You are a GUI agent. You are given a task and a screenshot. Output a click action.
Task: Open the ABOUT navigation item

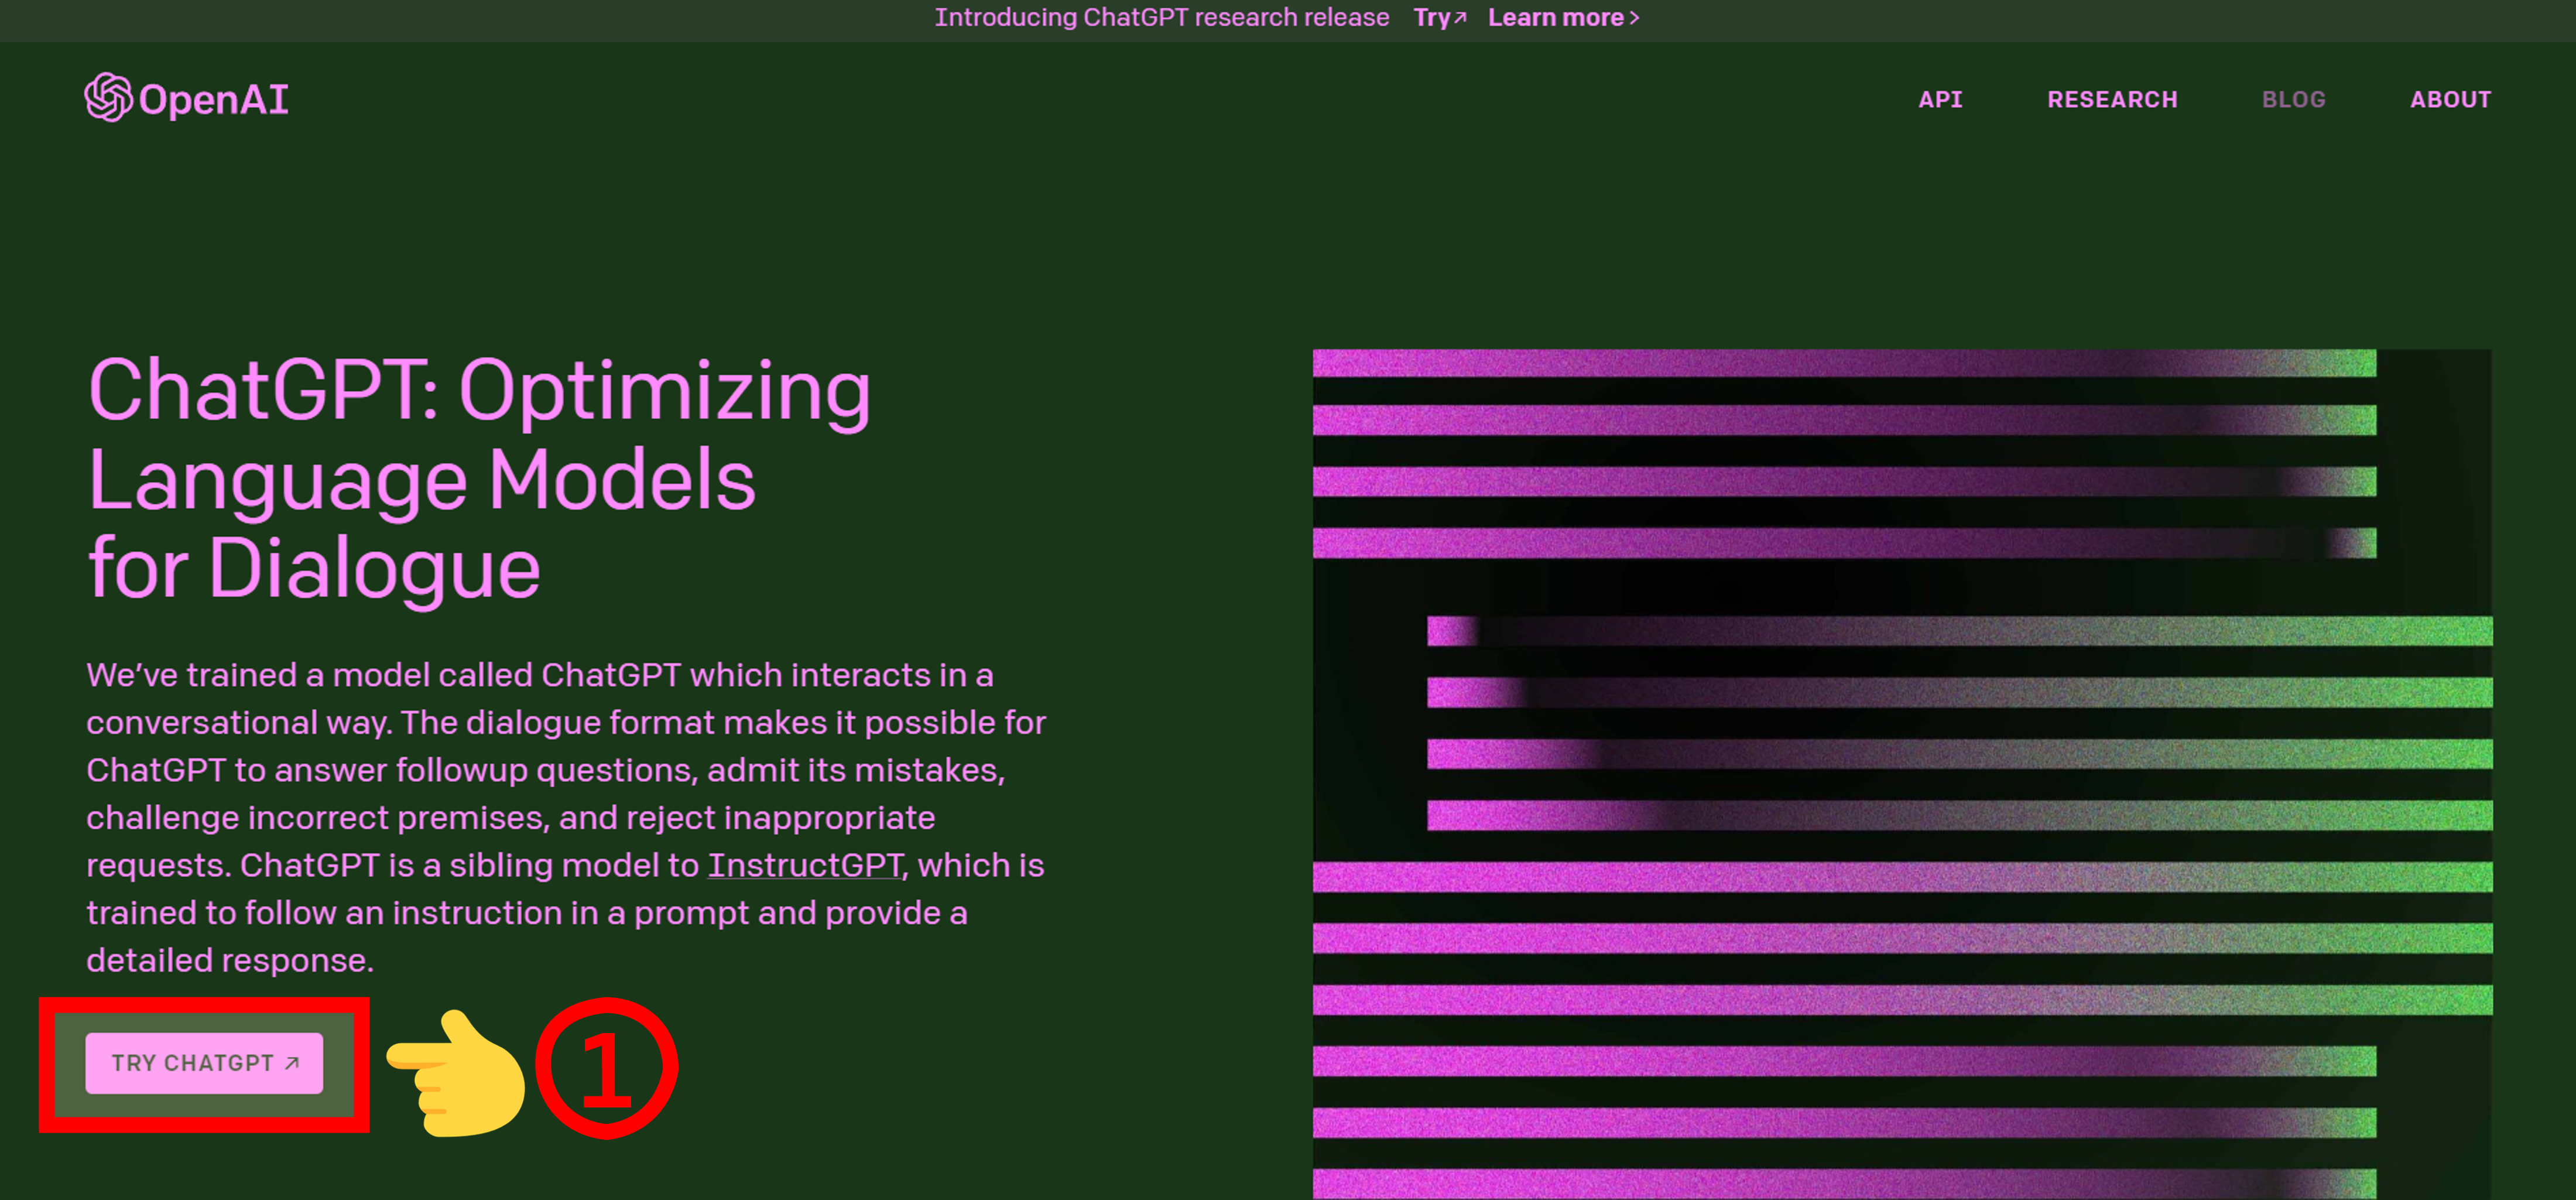pyautogui.click(x=2450, y=100)
